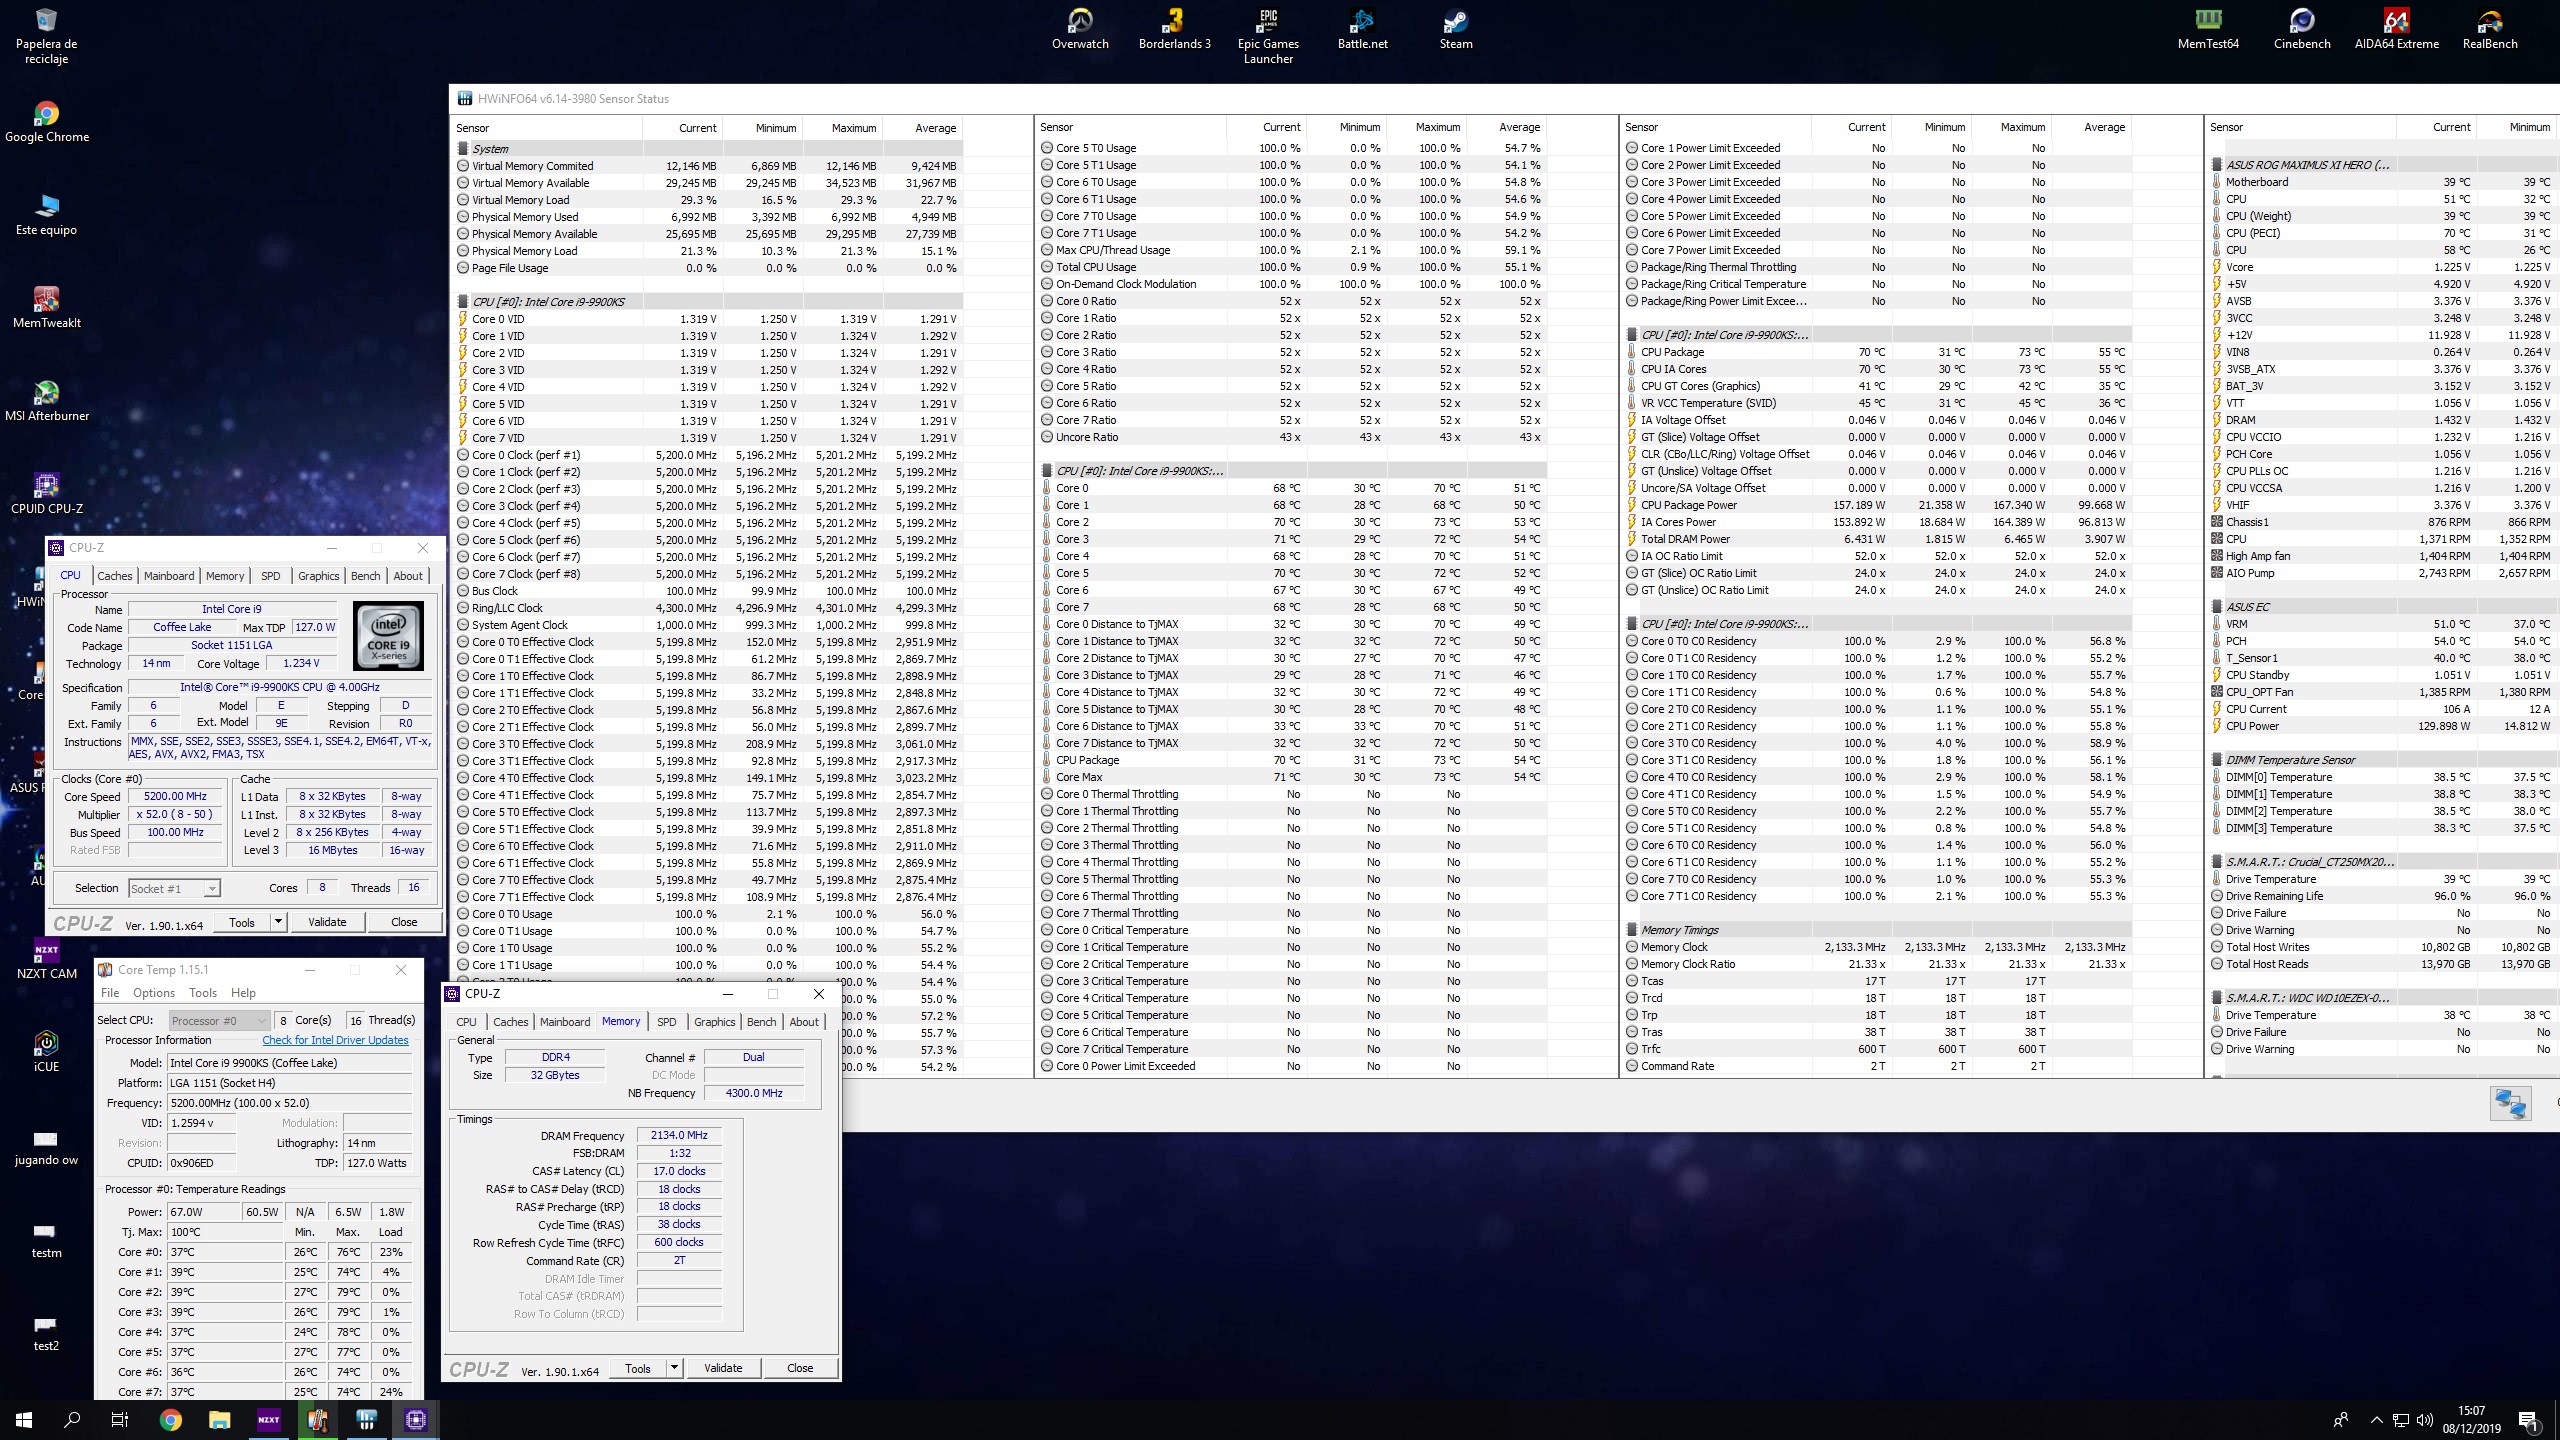Viewport: 2560px width, 1440px height.
Task: Click the two-monitors button in HWiNFO's bottom bar
Action: coord(2510,1103)
